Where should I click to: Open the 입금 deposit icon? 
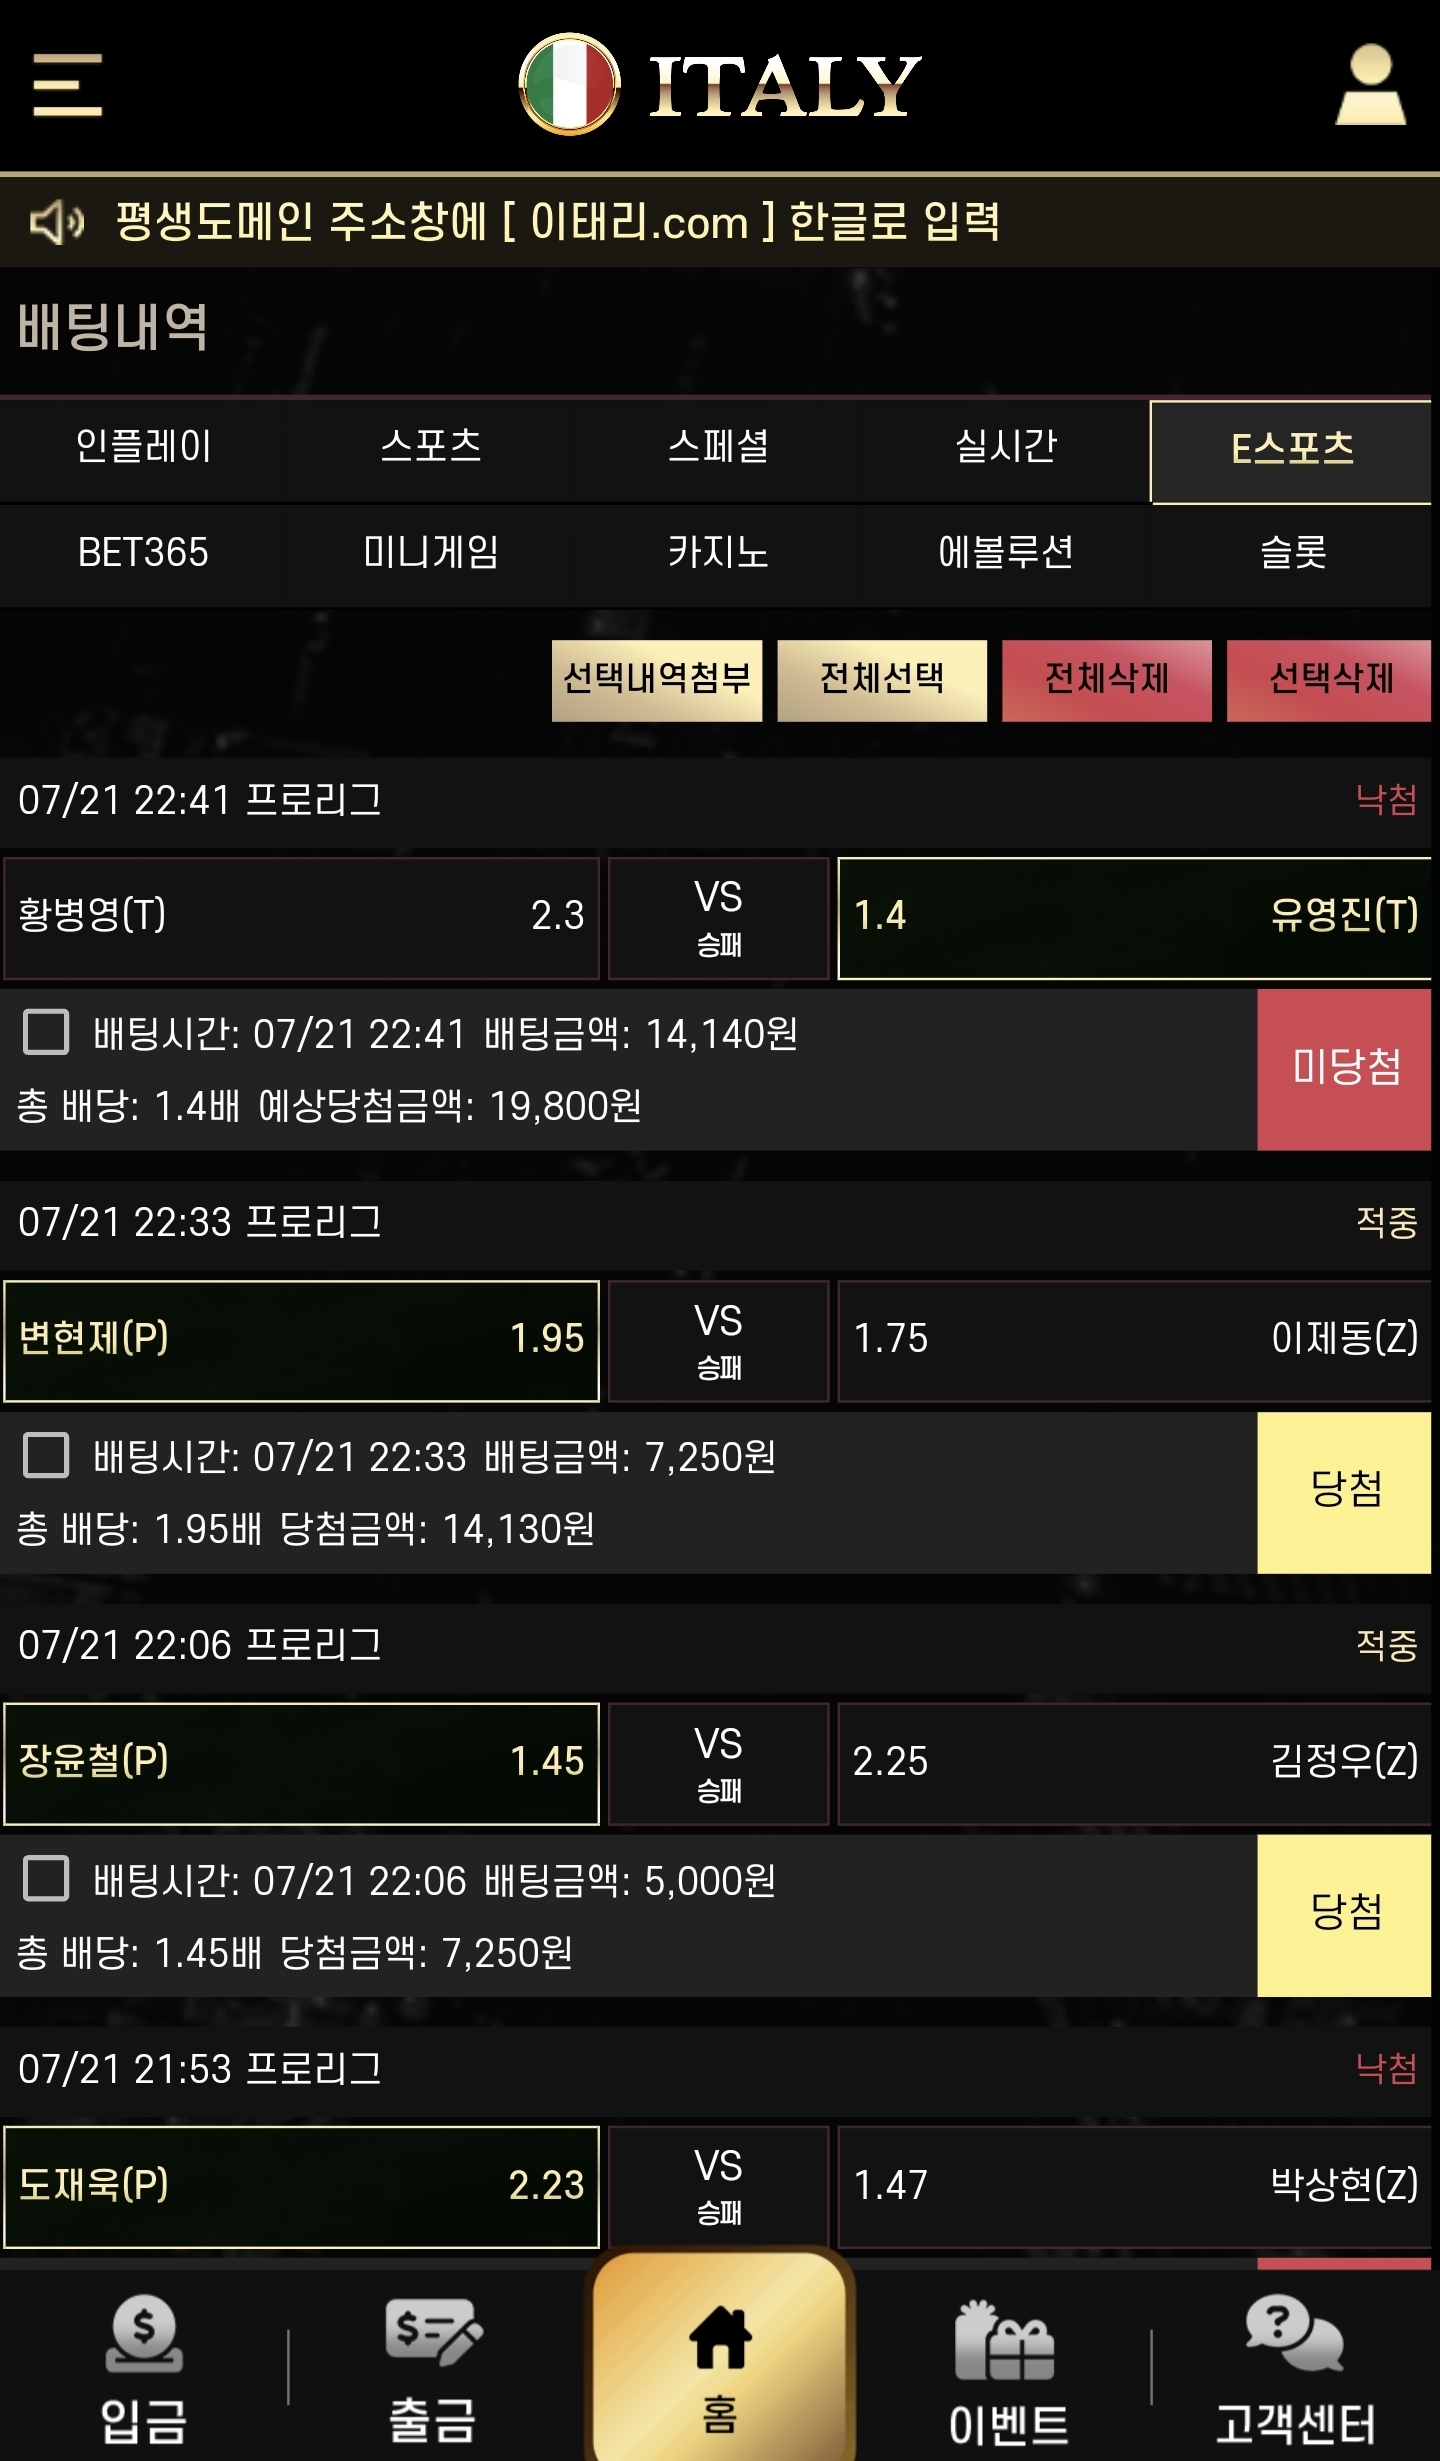[144, 2333]
